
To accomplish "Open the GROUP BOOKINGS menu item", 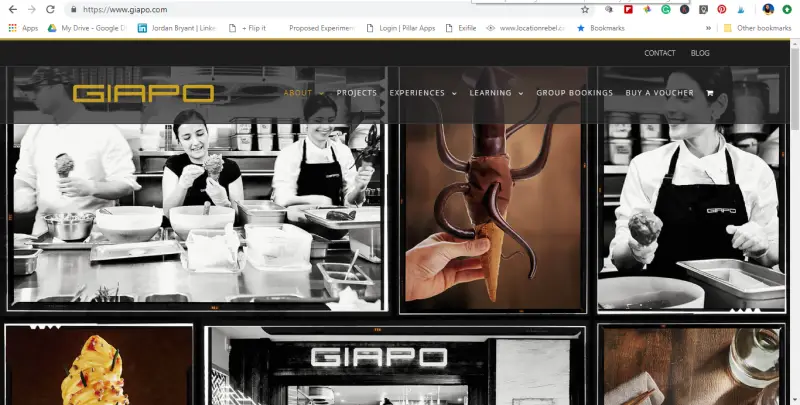I will 574,93.
